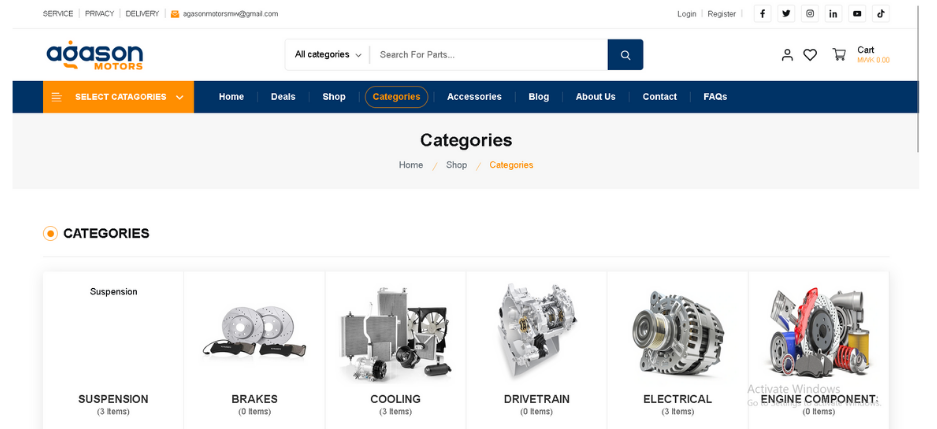Viewport: 937px width, 429px height.
Task: Open the TikTok social icon
Action: [881, 14]
